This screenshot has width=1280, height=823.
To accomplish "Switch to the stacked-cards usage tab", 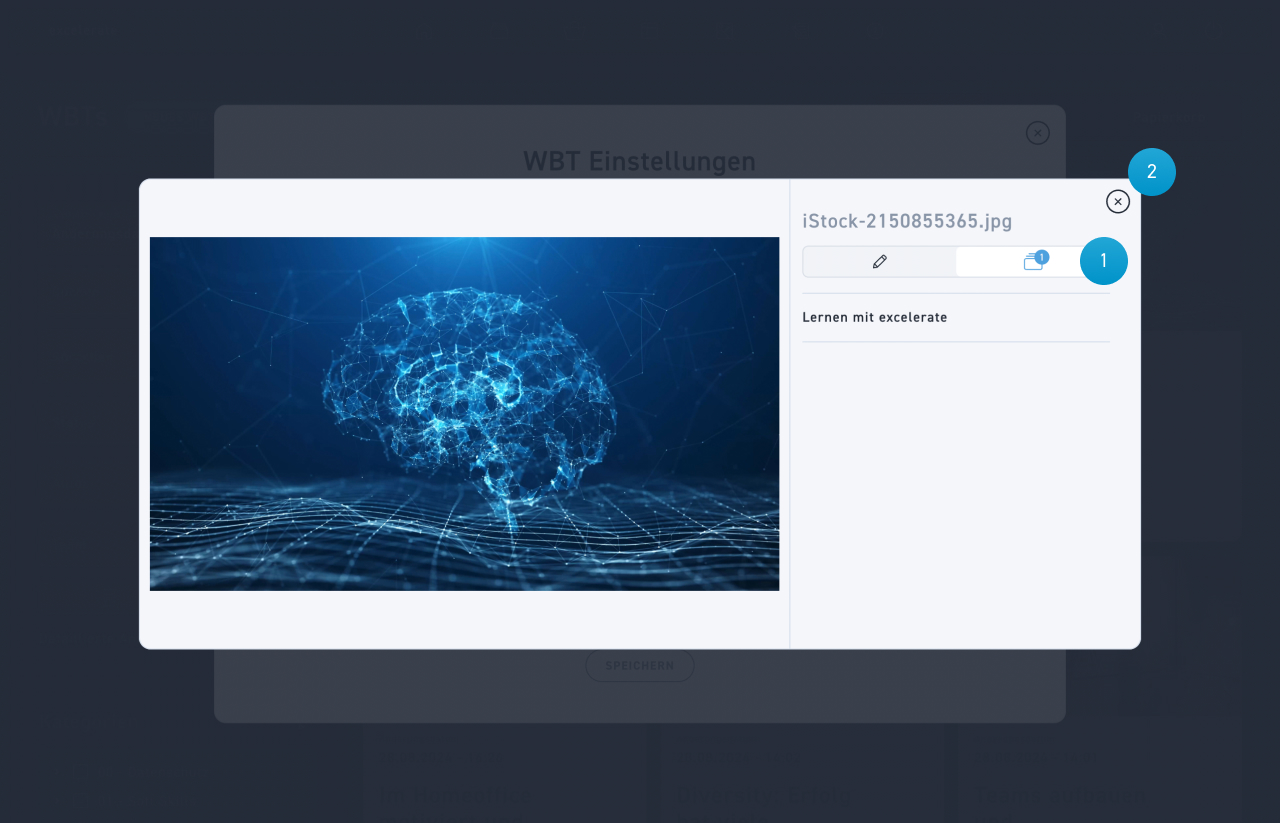I will tap(1031, 263).
